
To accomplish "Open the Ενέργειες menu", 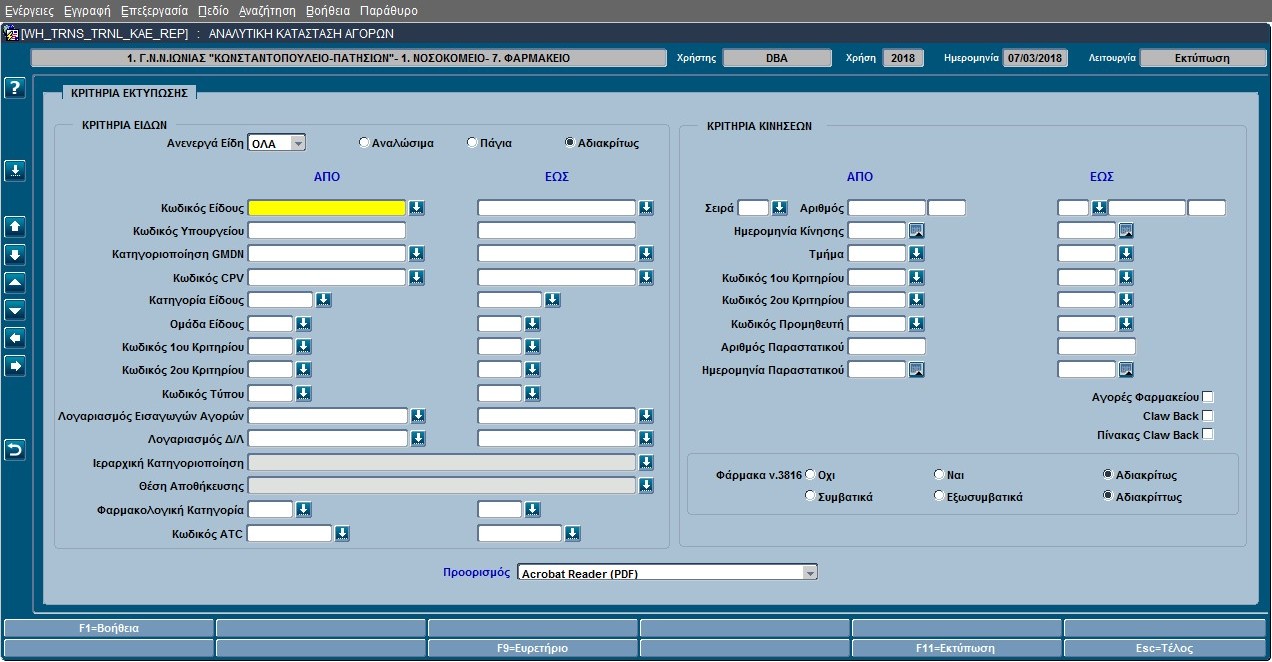I will (29, 10).
